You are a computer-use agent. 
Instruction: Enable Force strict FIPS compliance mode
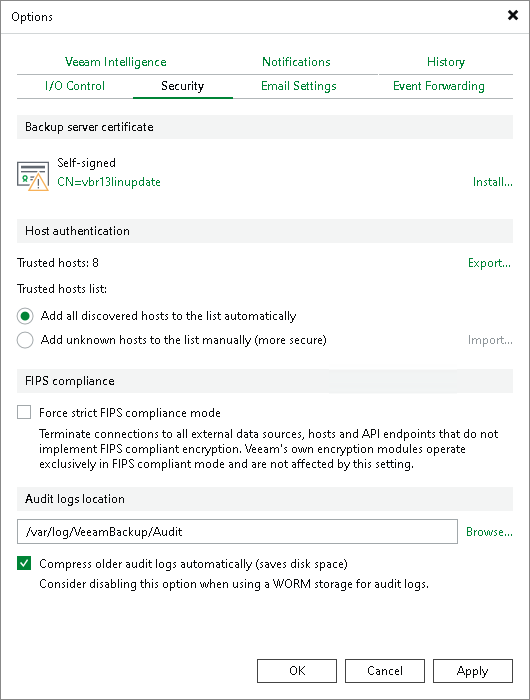pyautogui.click(x=24, y=412)
